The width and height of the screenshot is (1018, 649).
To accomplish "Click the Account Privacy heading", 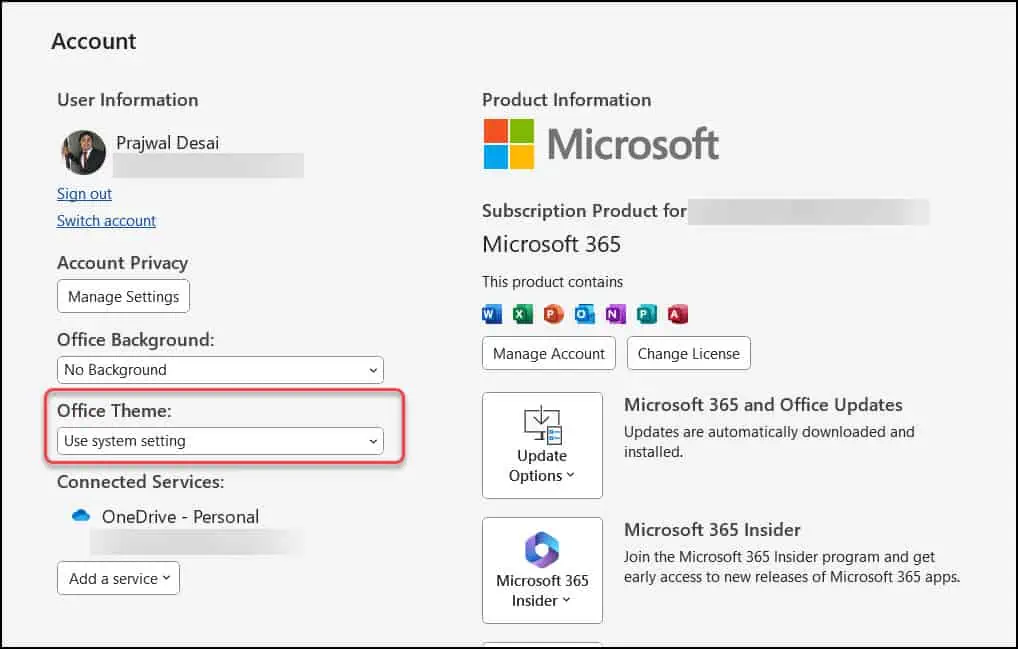I will [123, 263].
